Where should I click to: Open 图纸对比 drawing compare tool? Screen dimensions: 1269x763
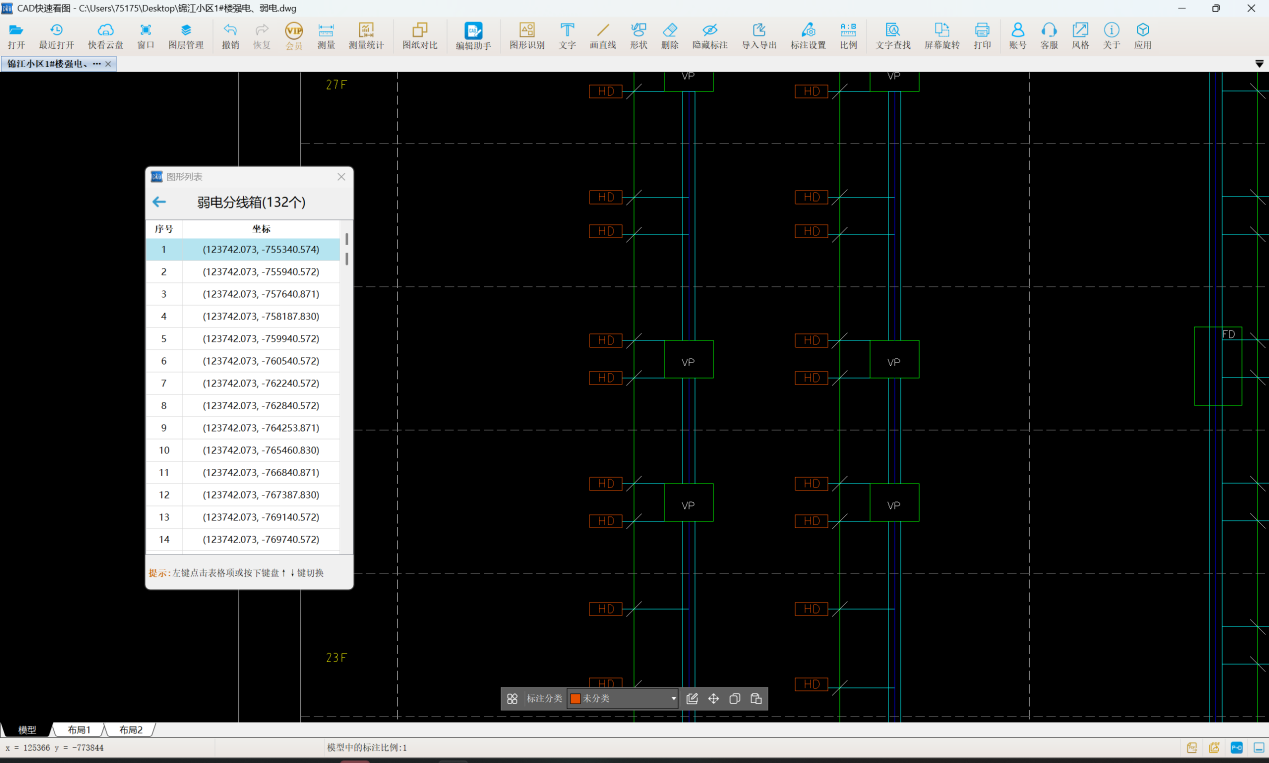pos(420,36)
